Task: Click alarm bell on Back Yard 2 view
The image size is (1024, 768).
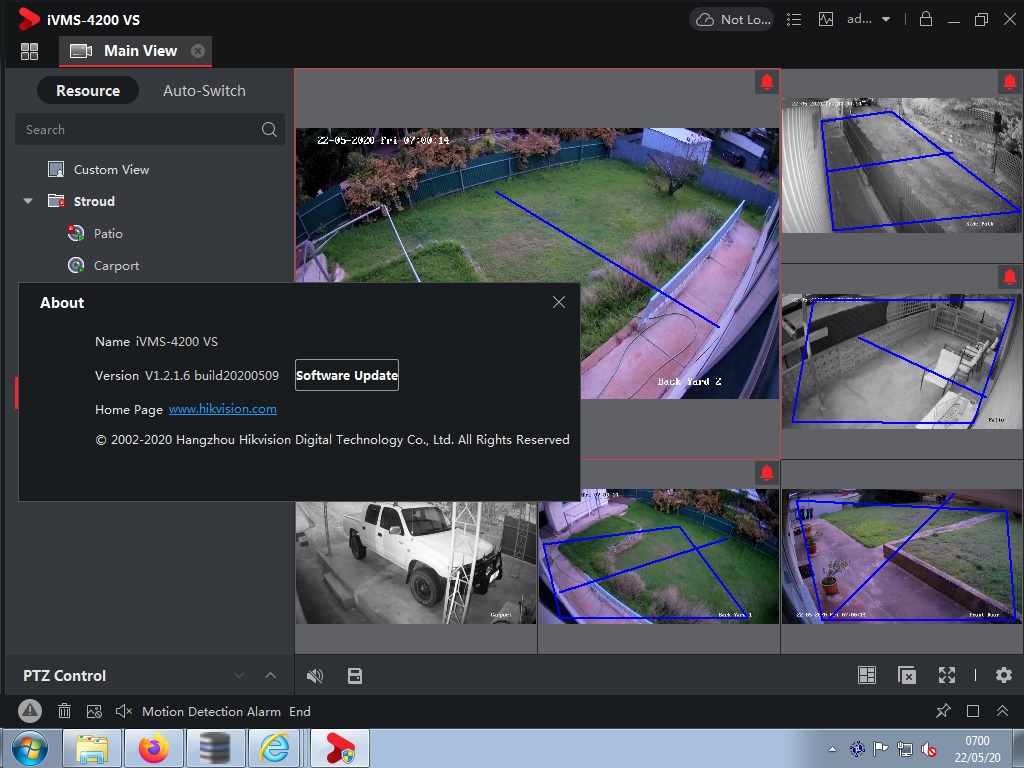Action: tap(767, 82)
